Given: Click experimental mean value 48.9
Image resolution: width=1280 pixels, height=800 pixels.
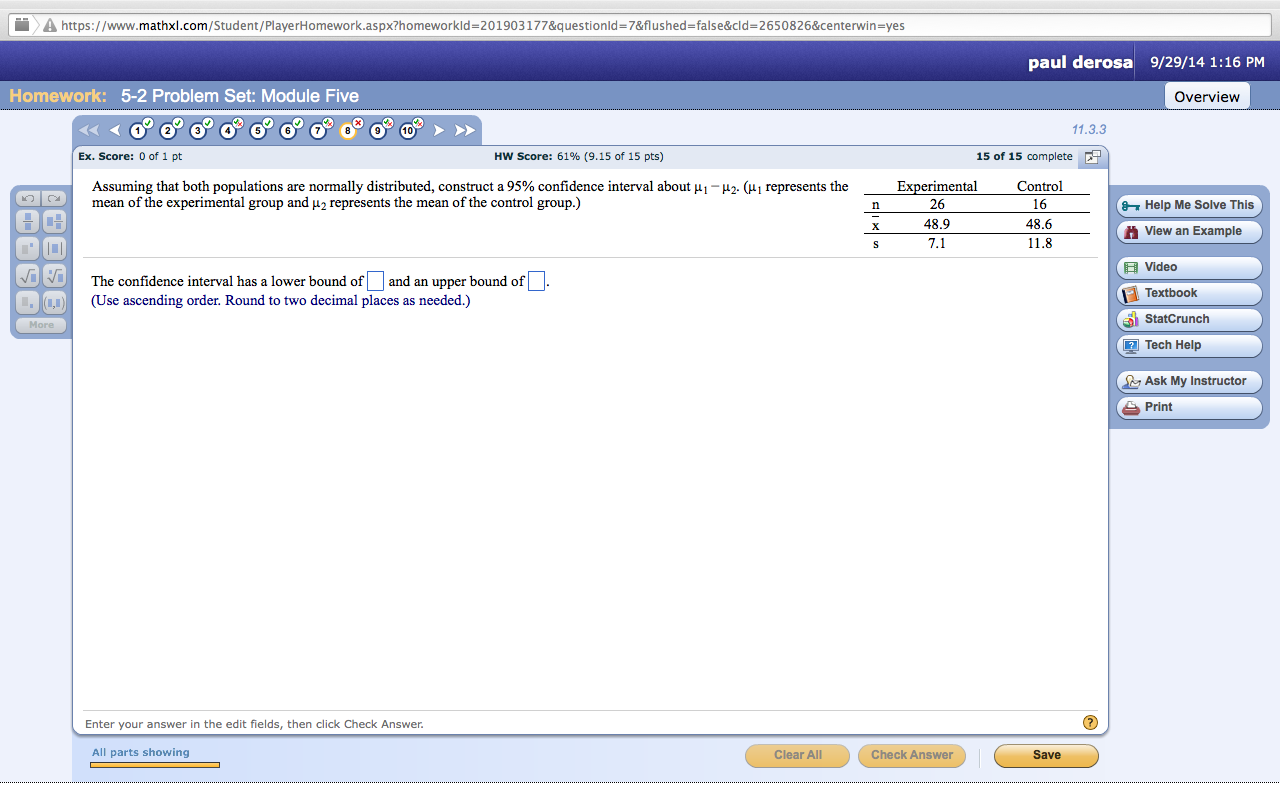Looking at the screenshot, I should [x=937, y=224].
